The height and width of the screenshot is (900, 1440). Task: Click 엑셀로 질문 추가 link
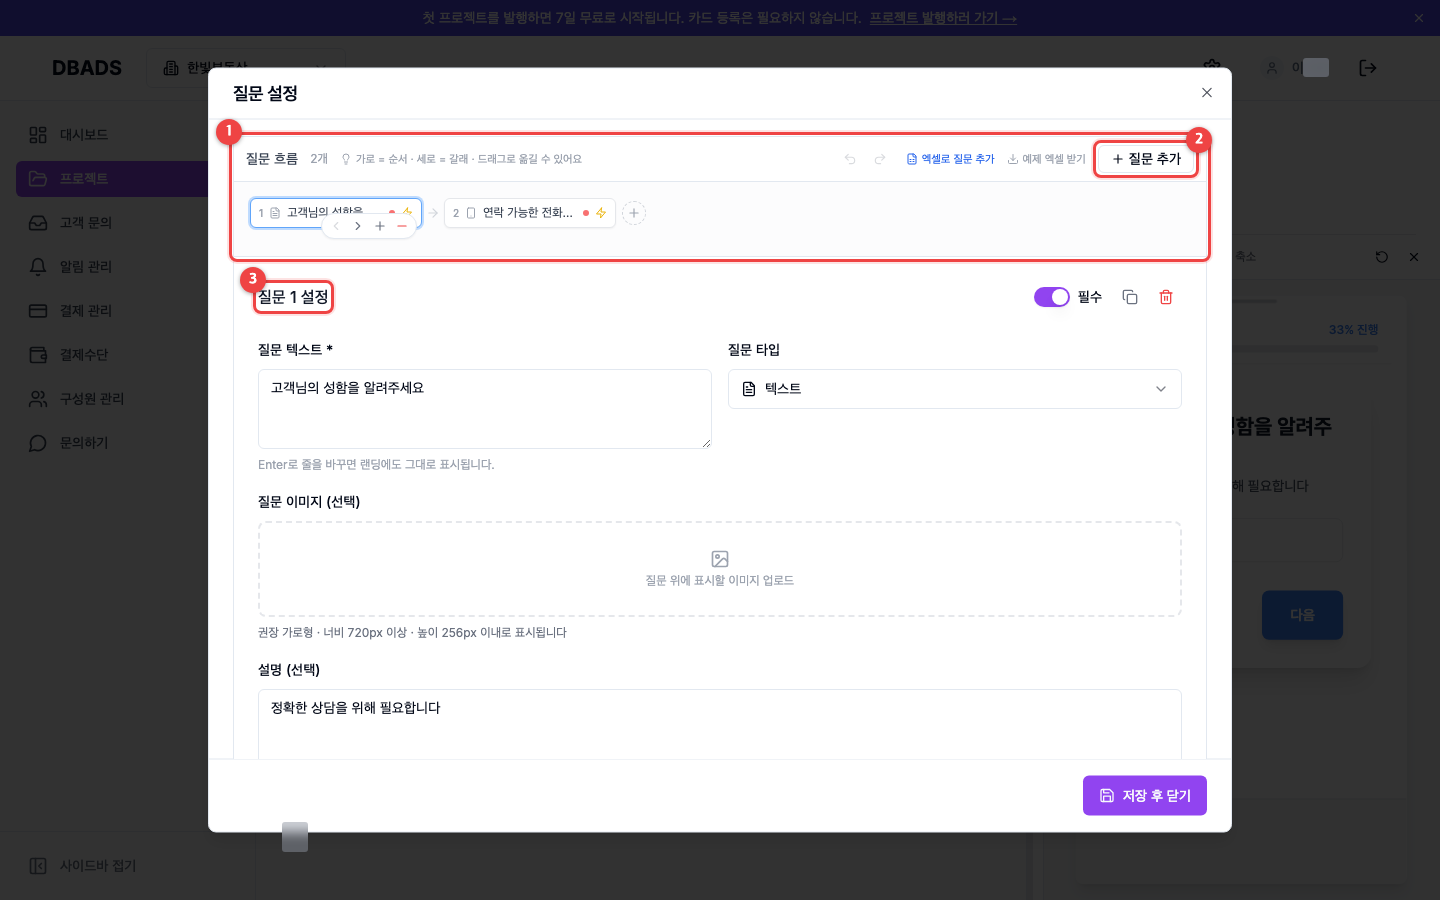pyautogui.click(x=951, y=159)
